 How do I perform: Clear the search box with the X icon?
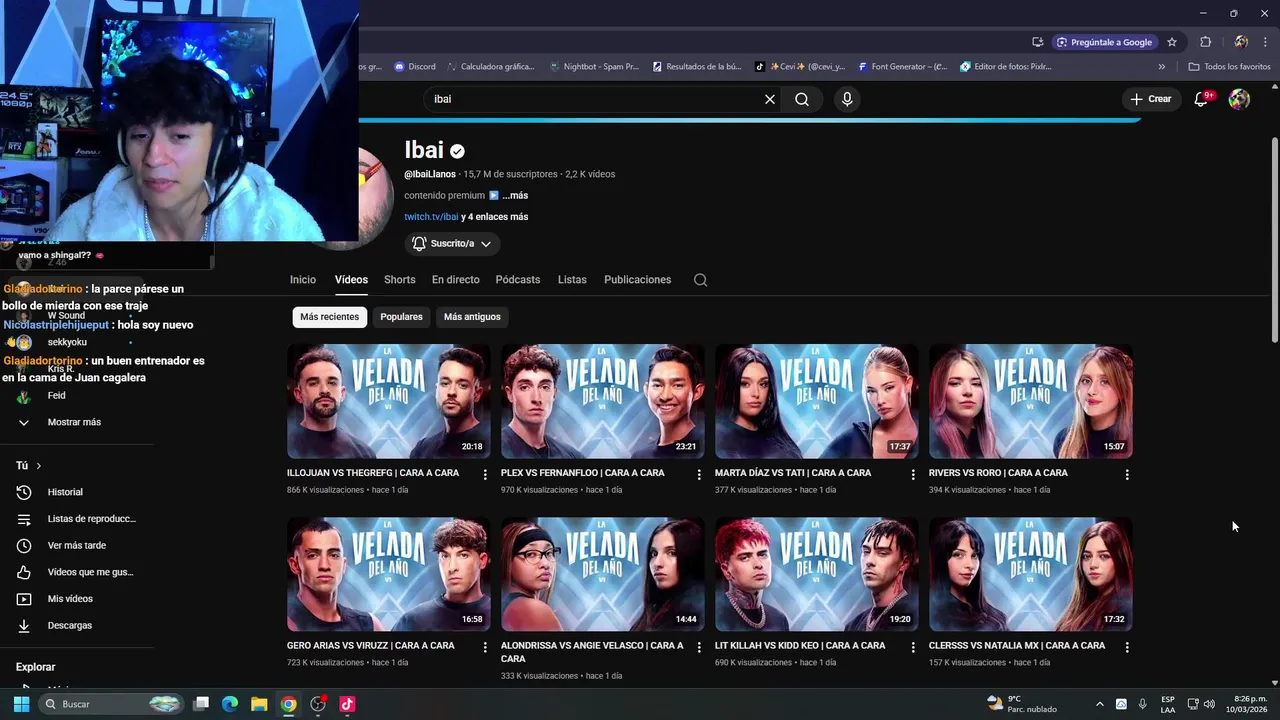pyautogui.click(x=770, y=99)
